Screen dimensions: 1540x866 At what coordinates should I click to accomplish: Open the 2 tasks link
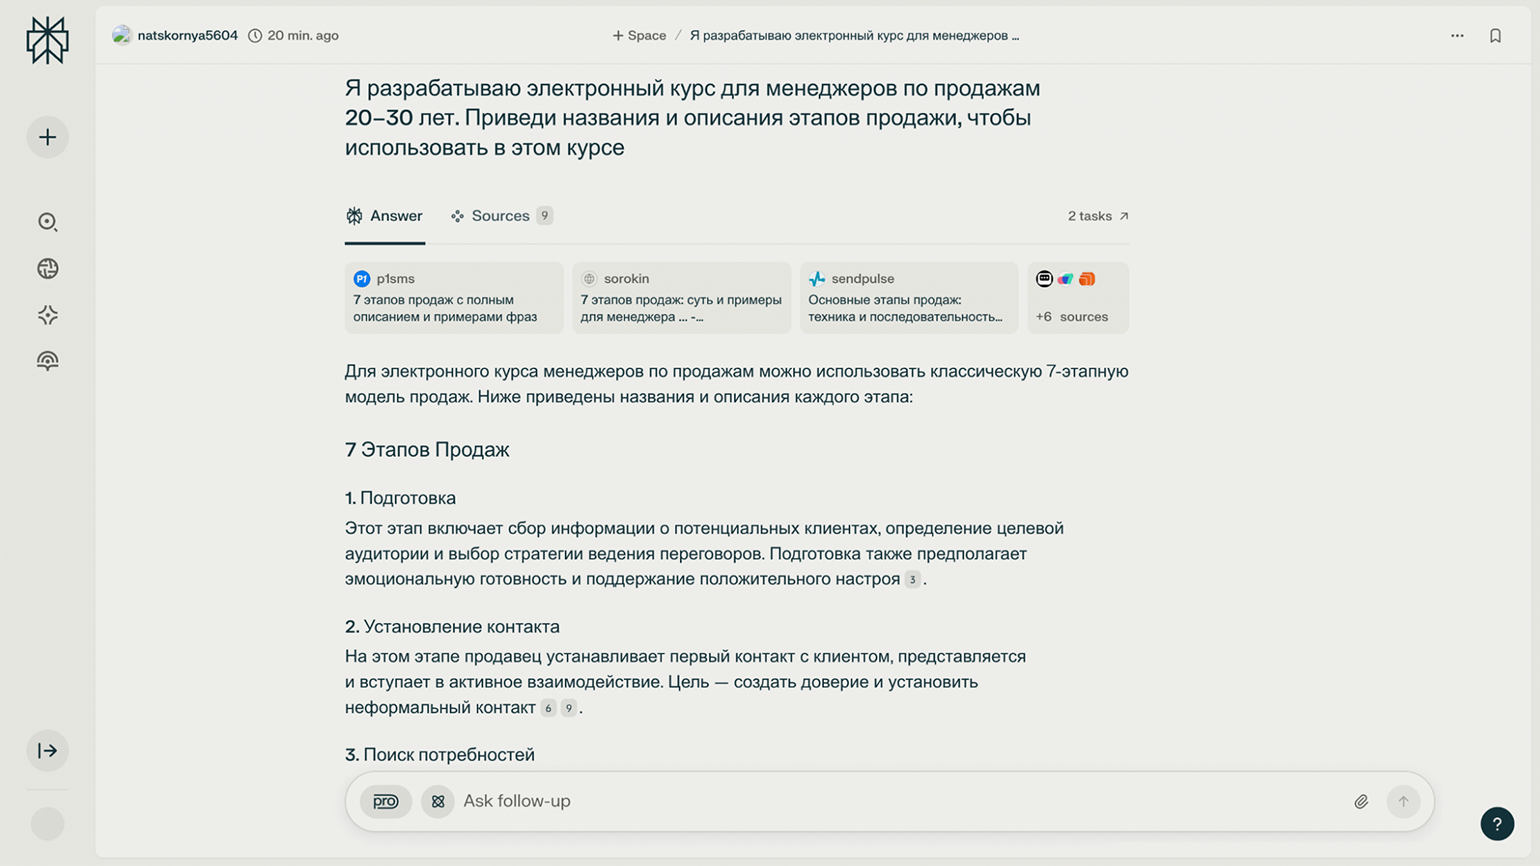pos(1097,216)
